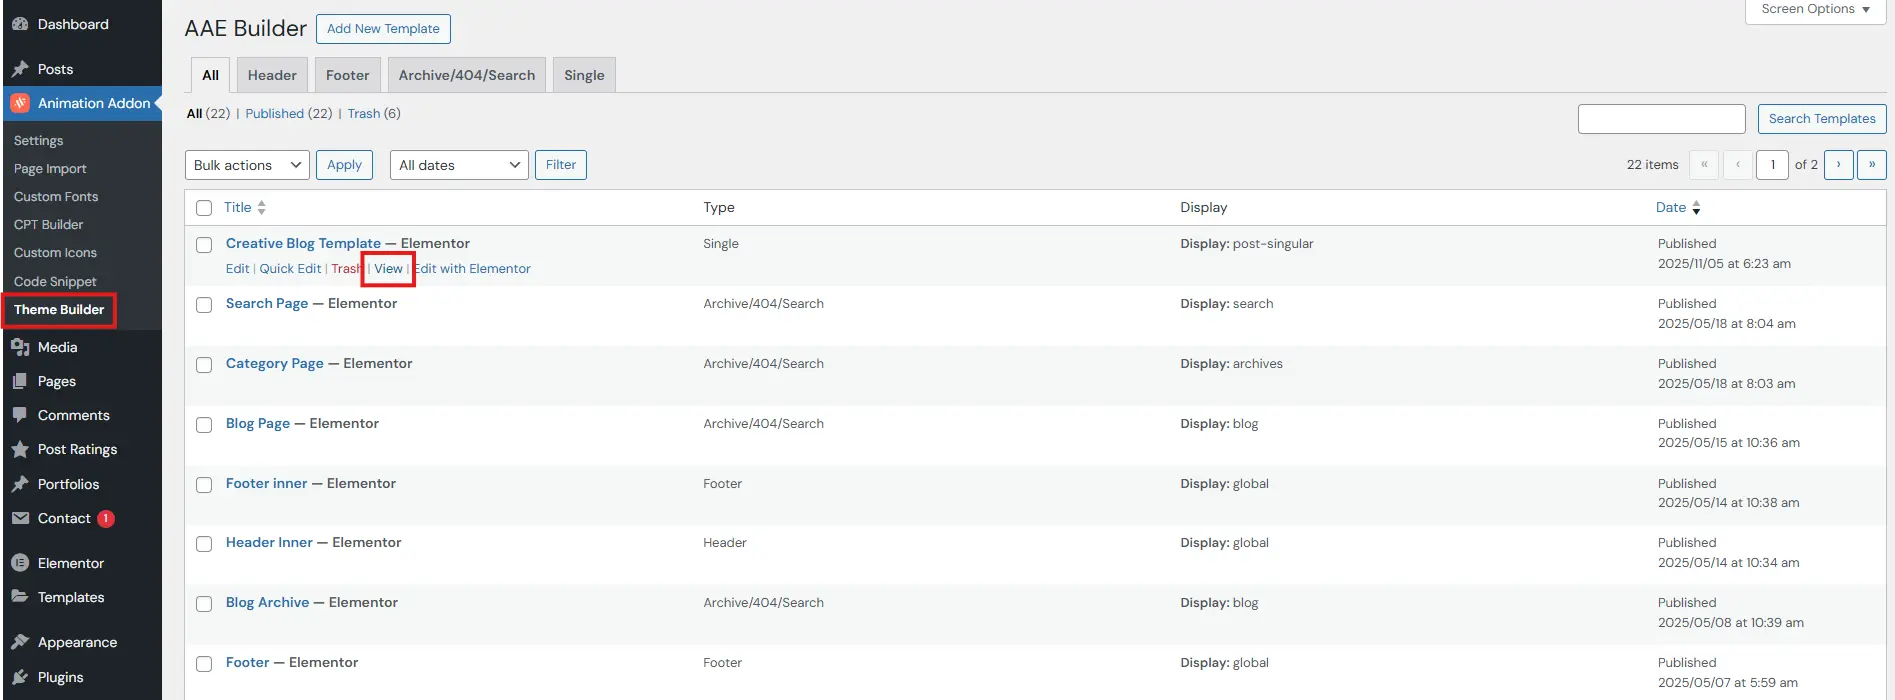Viewport: 1895px width, 700px height.
Task: Click the Add New Template button
Action: pyautogui.click(x=383, y=29)
